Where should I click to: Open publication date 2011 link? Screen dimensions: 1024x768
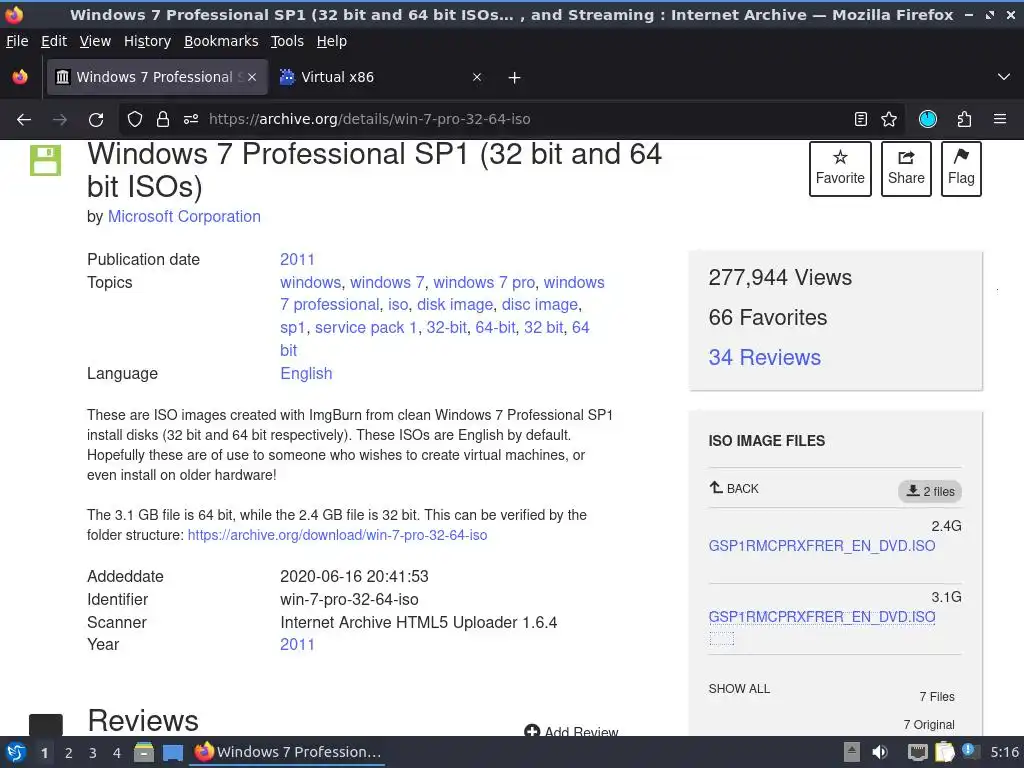pyautogui.click(x=297, y=259)
